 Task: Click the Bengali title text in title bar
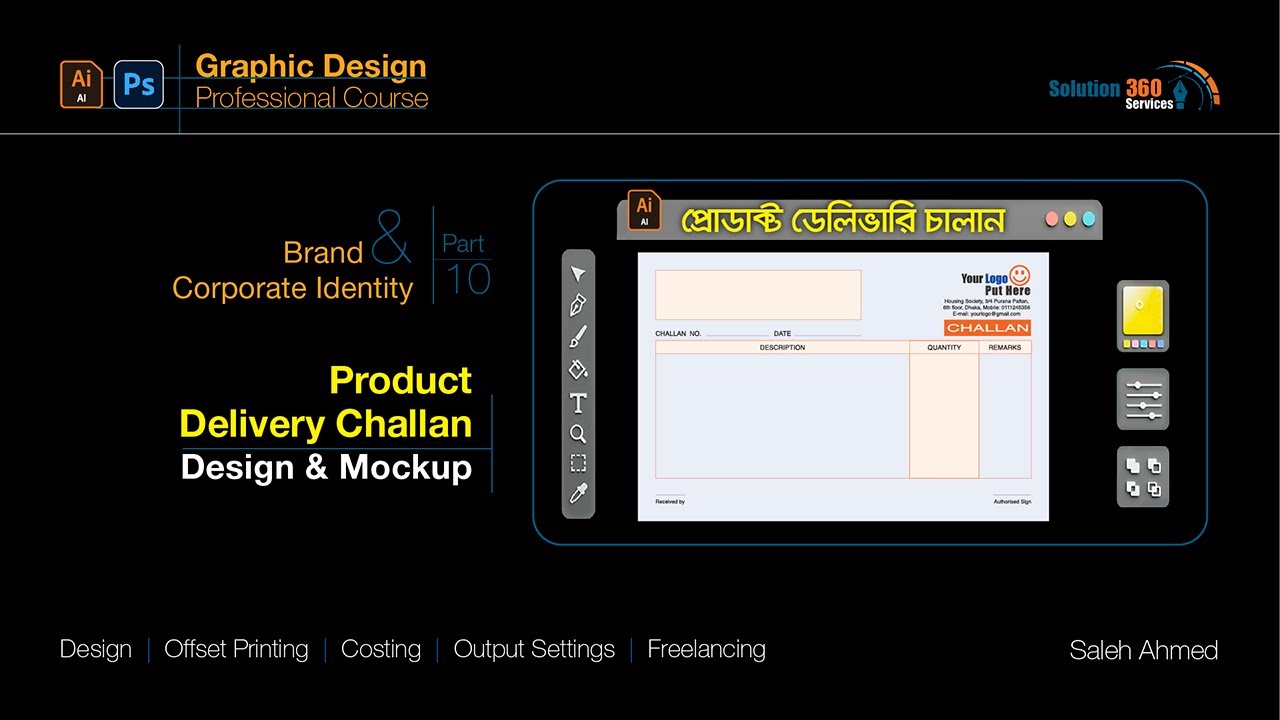pos(843,220)
